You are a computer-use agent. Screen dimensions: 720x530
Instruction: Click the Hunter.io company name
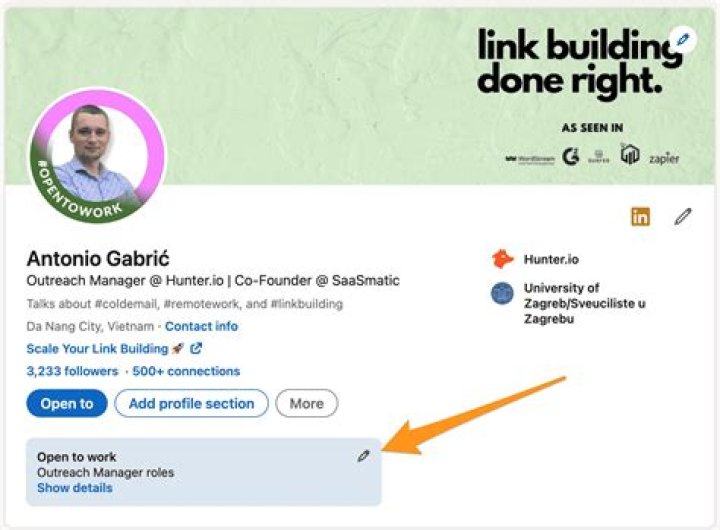pos(551,259)
